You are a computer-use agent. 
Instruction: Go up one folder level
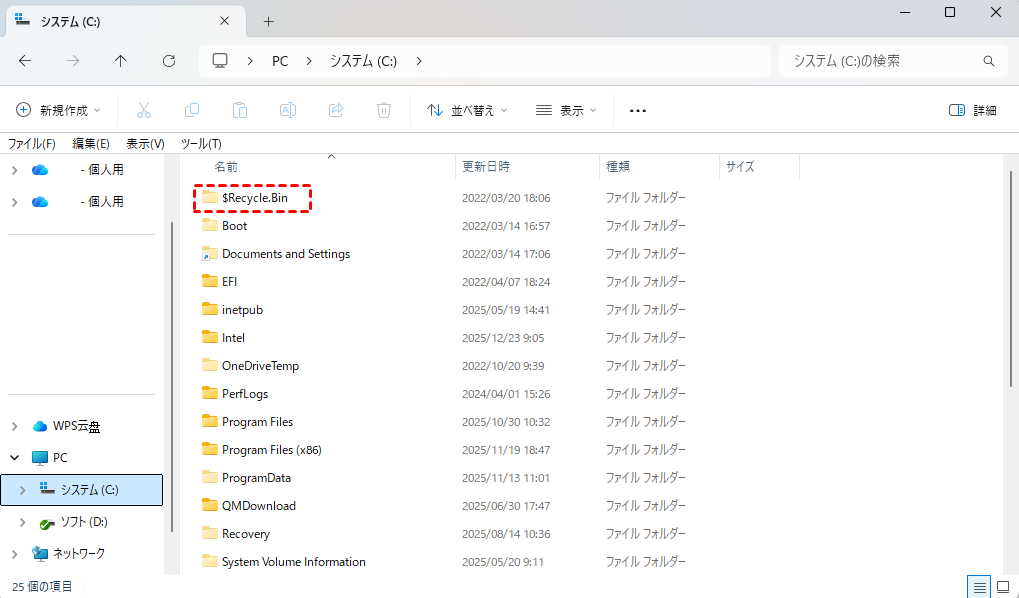tap(121, 61)
